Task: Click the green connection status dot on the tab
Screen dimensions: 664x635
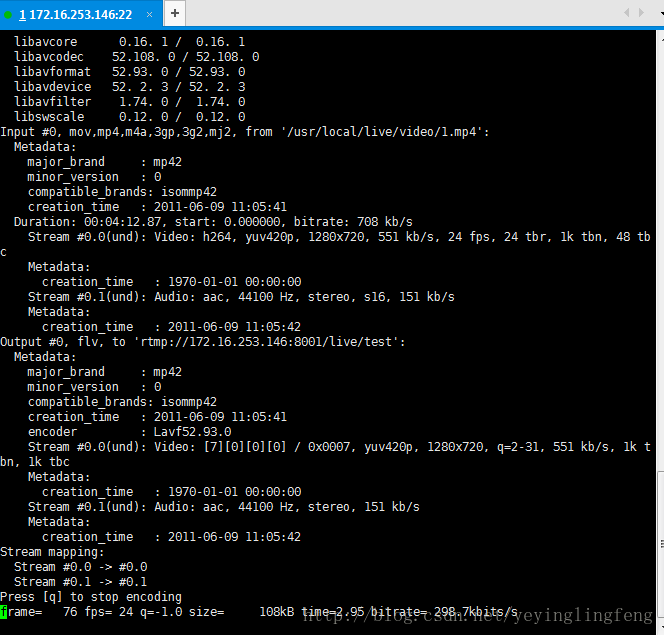Action: 8,15
